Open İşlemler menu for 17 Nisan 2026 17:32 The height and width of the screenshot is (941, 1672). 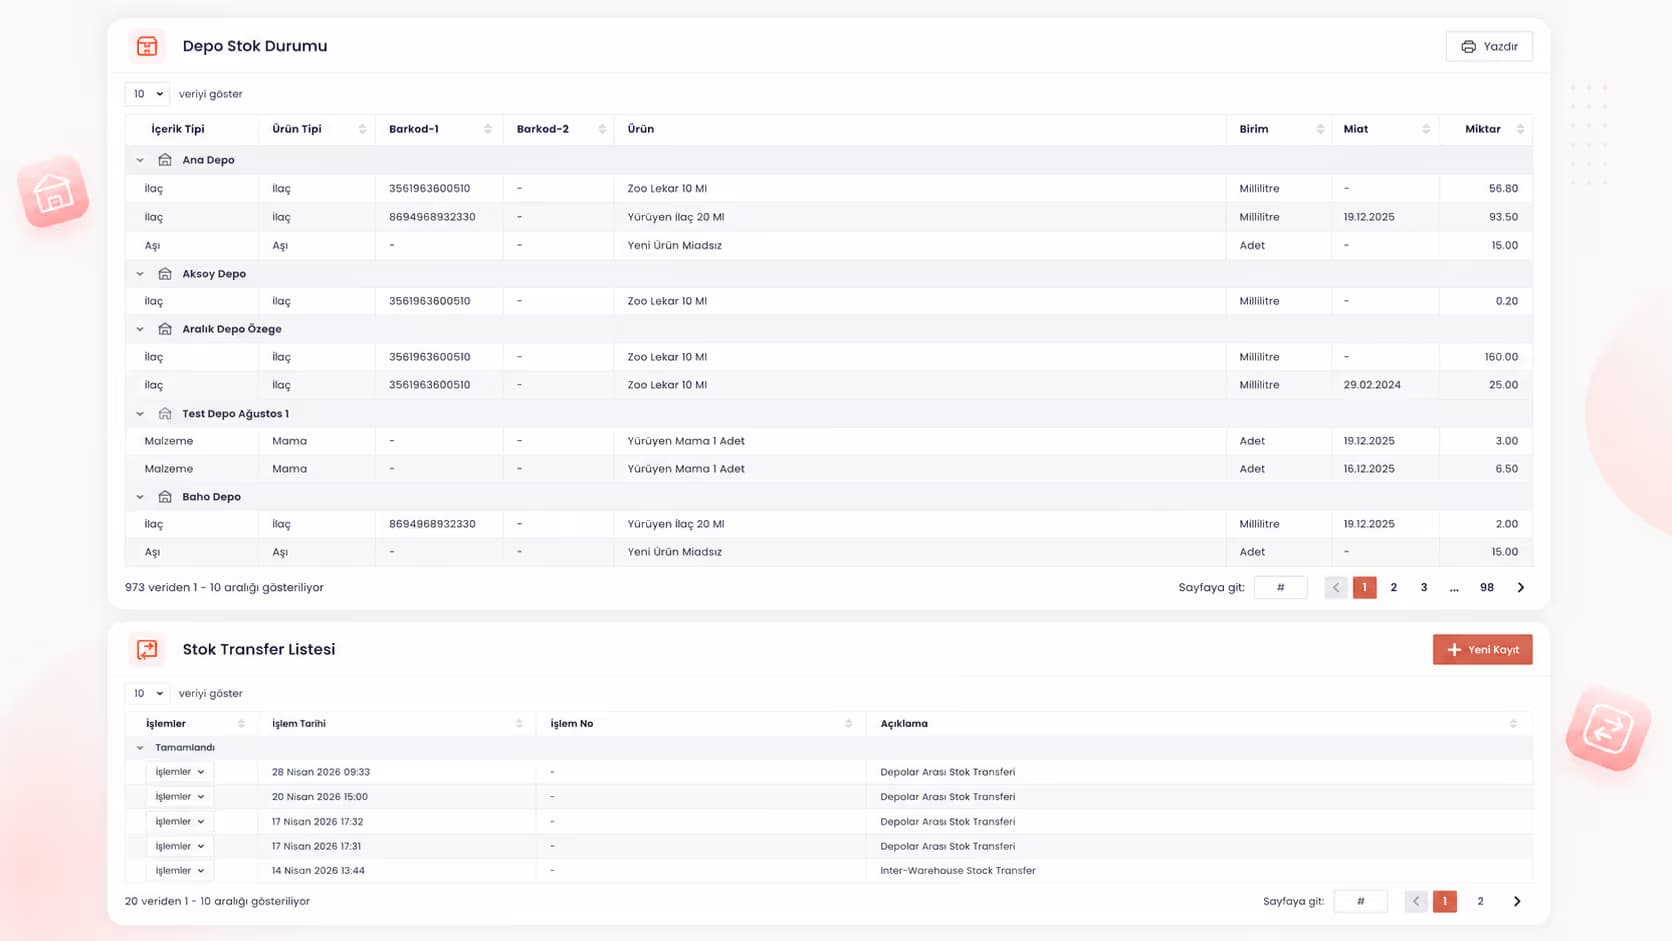click(180, 822)
